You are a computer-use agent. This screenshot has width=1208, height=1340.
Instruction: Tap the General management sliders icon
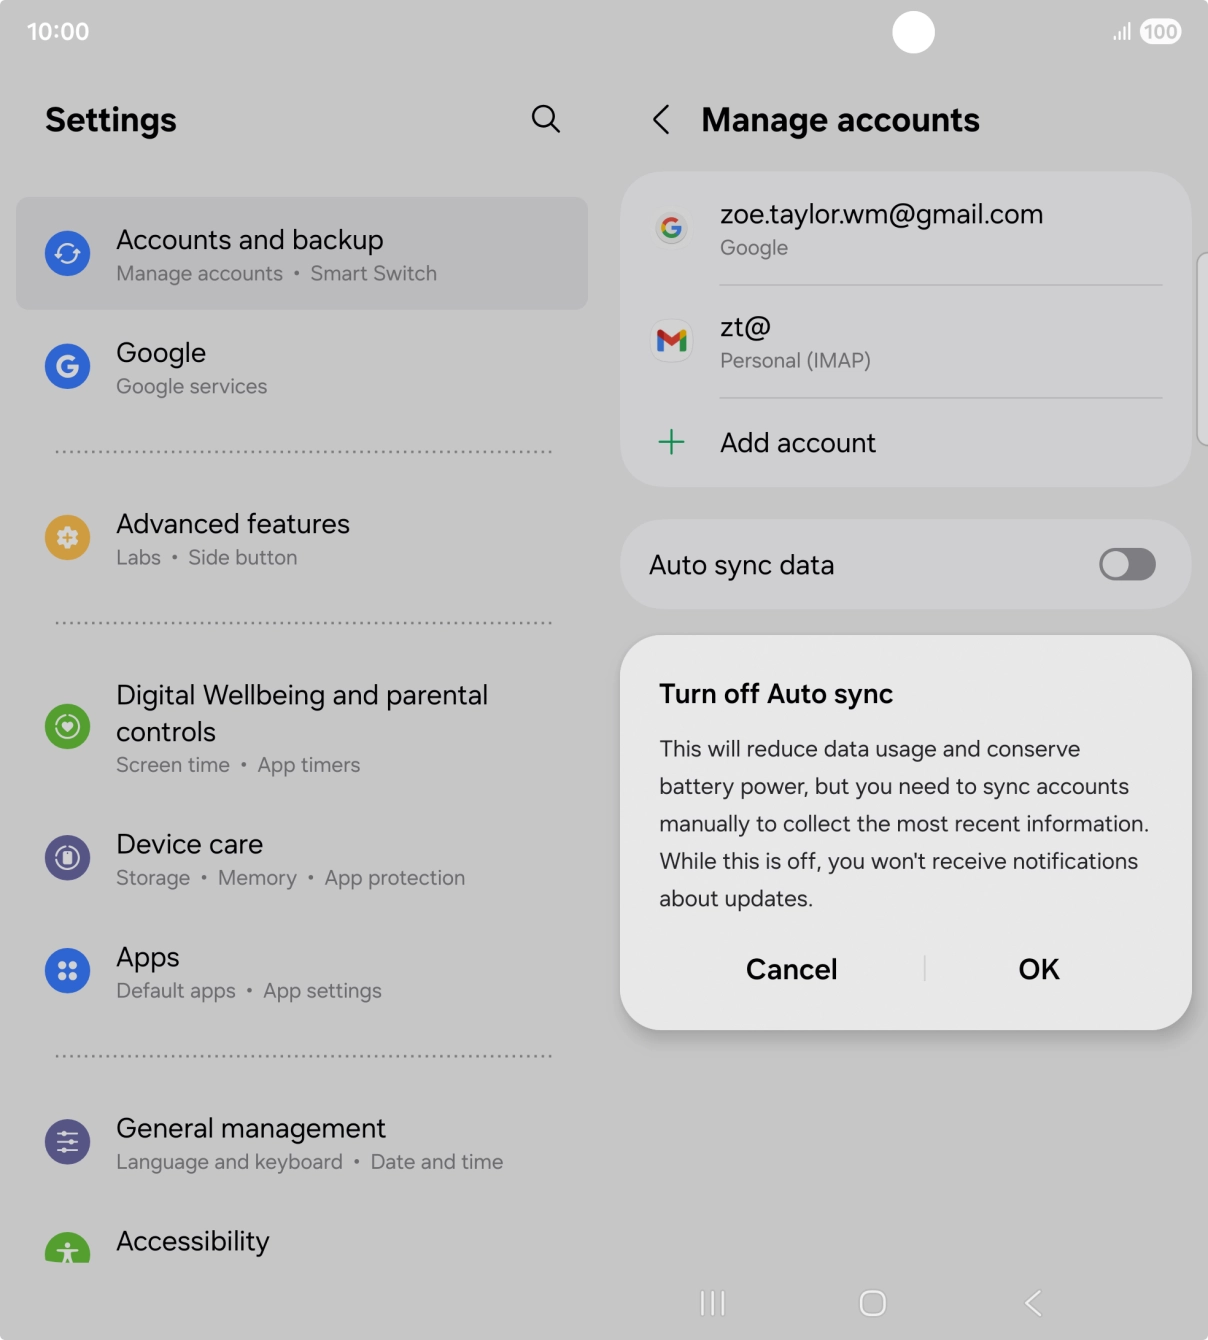(x=67, y=1141)
